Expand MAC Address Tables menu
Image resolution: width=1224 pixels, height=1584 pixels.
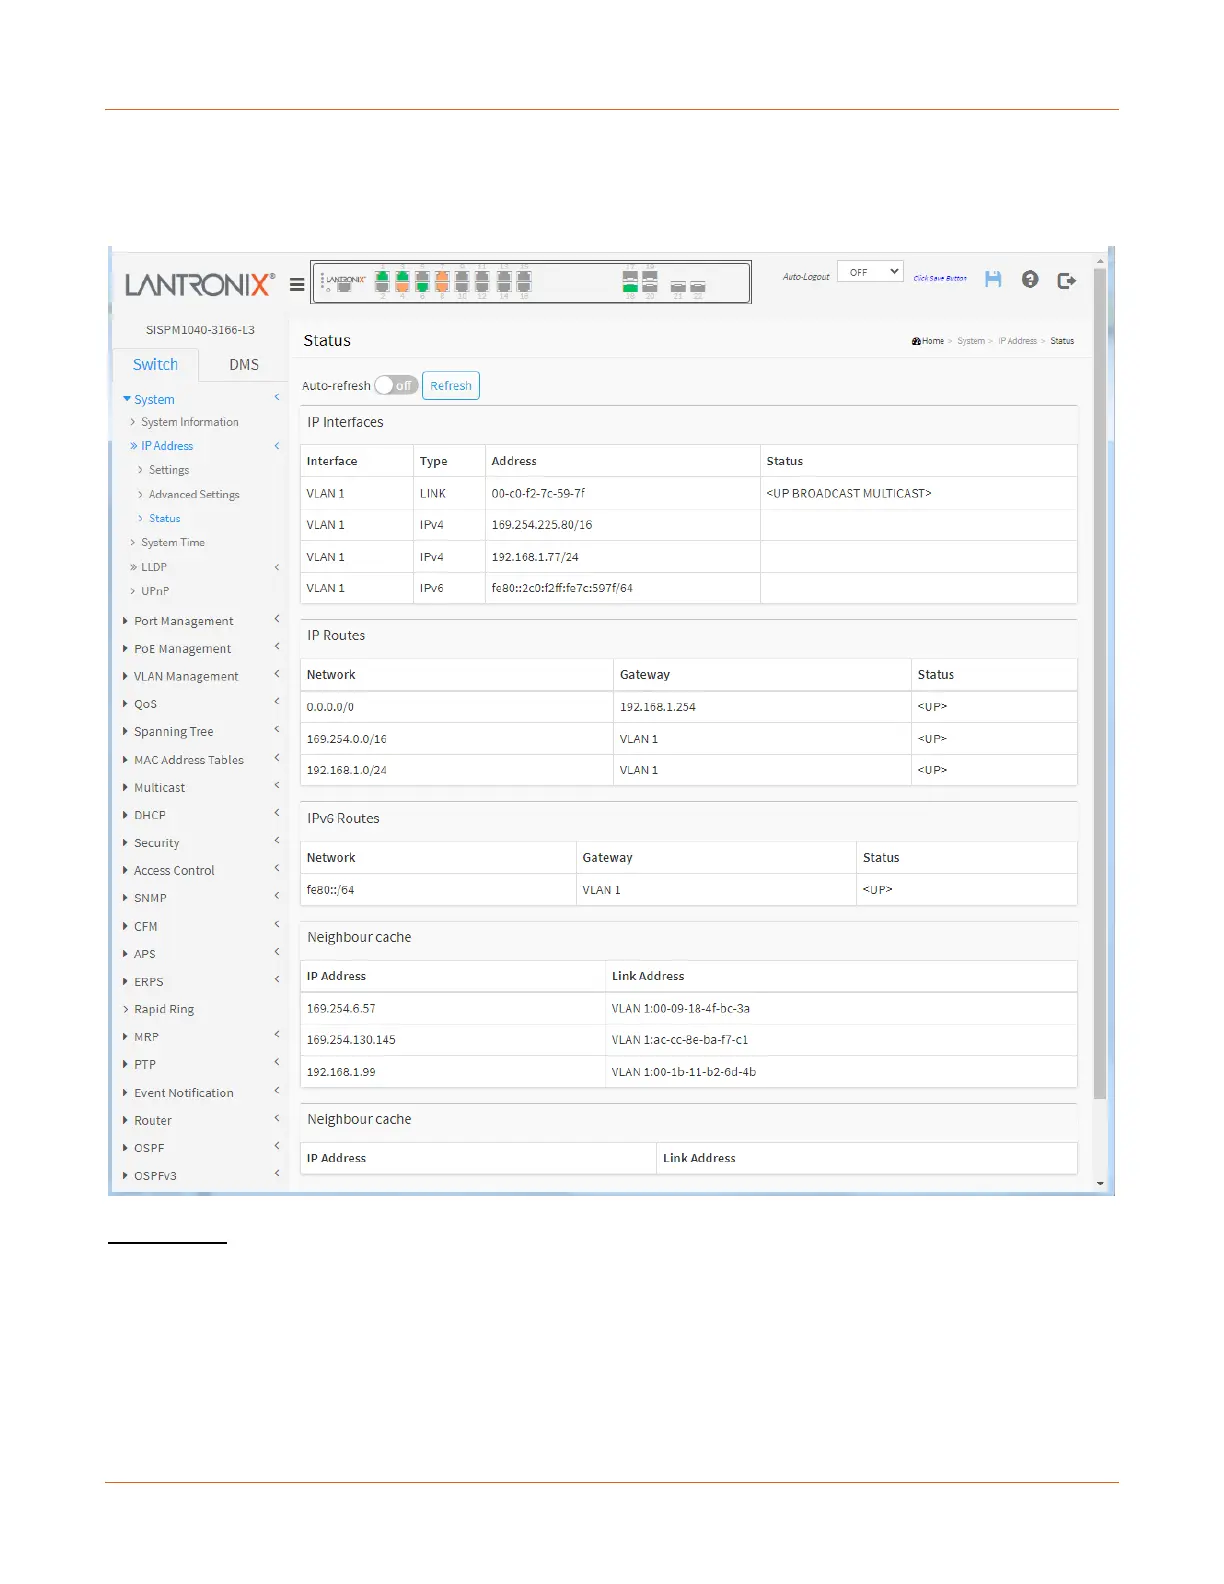tap(189, 760)
